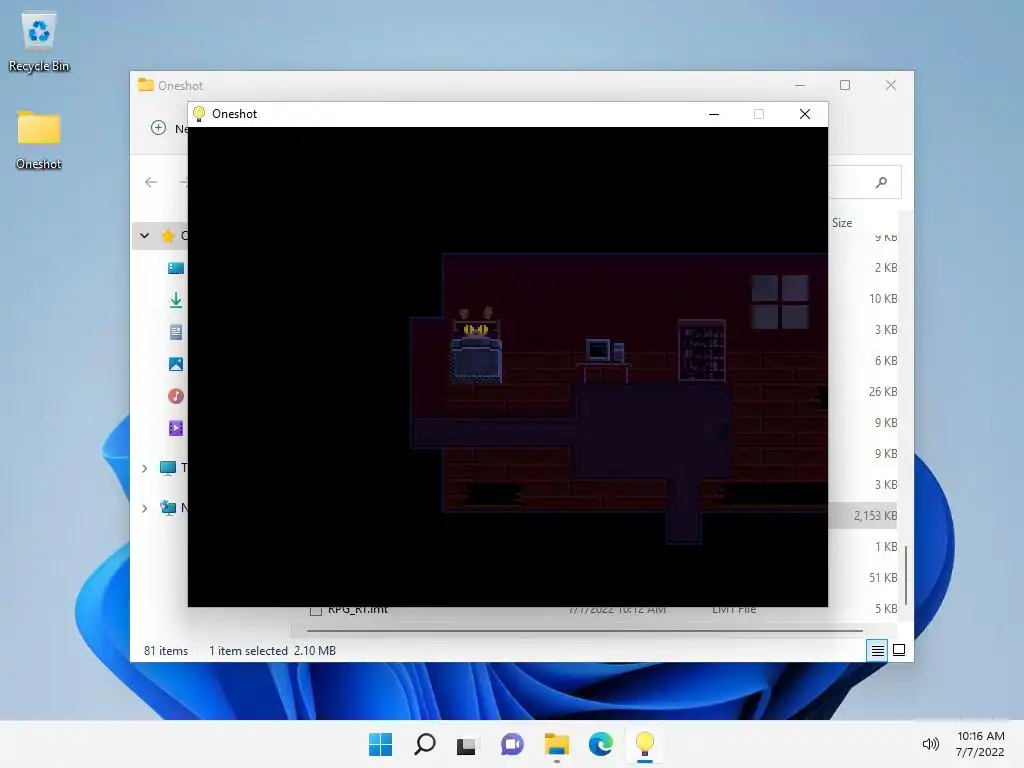Switch to File Explorer via taskbar
Screen dimensions: 1024x768
click(556, 744)
